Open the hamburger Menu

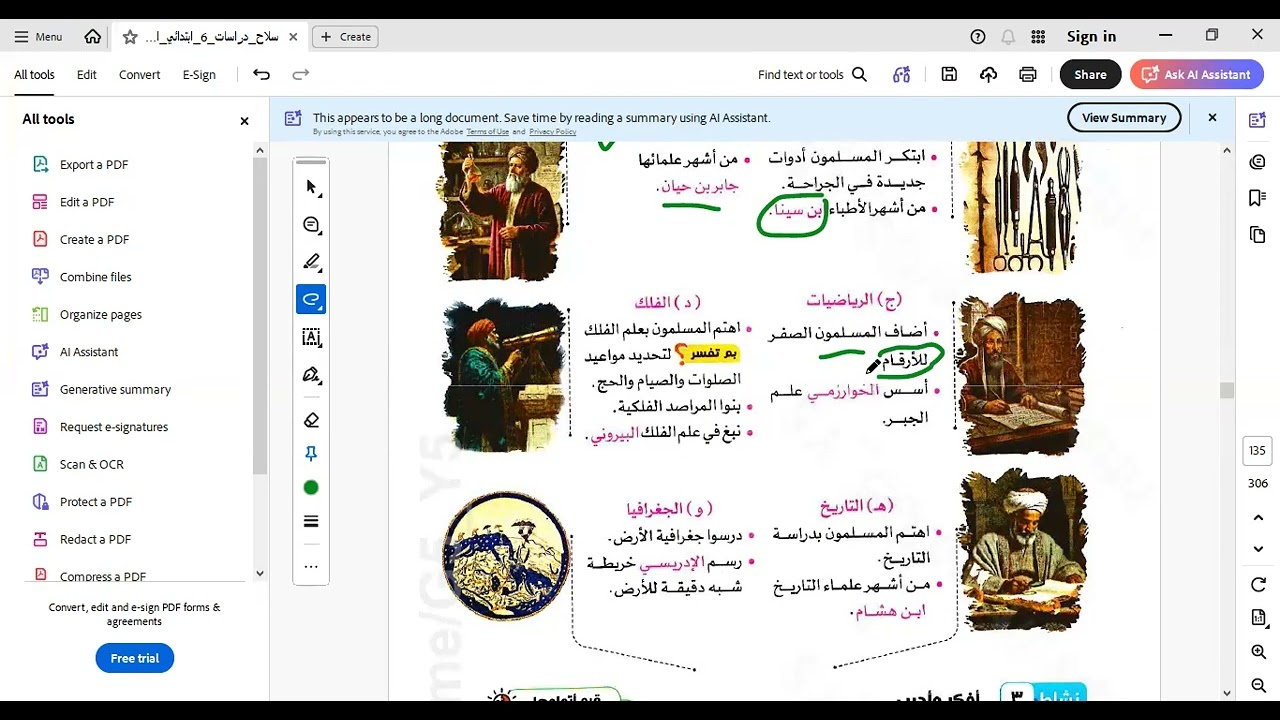click(38, 37)
